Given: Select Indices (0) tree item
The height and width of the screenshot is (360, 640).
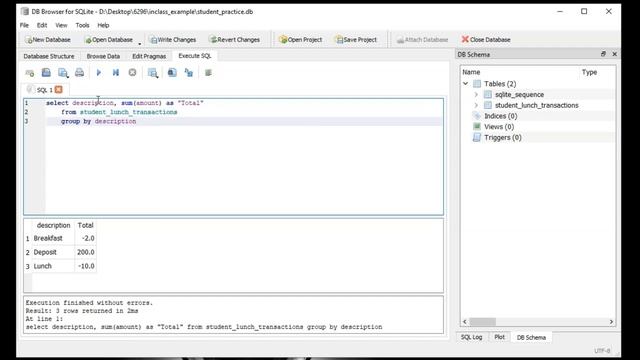Looking at the screenshot, I should [x=500, y=116].
